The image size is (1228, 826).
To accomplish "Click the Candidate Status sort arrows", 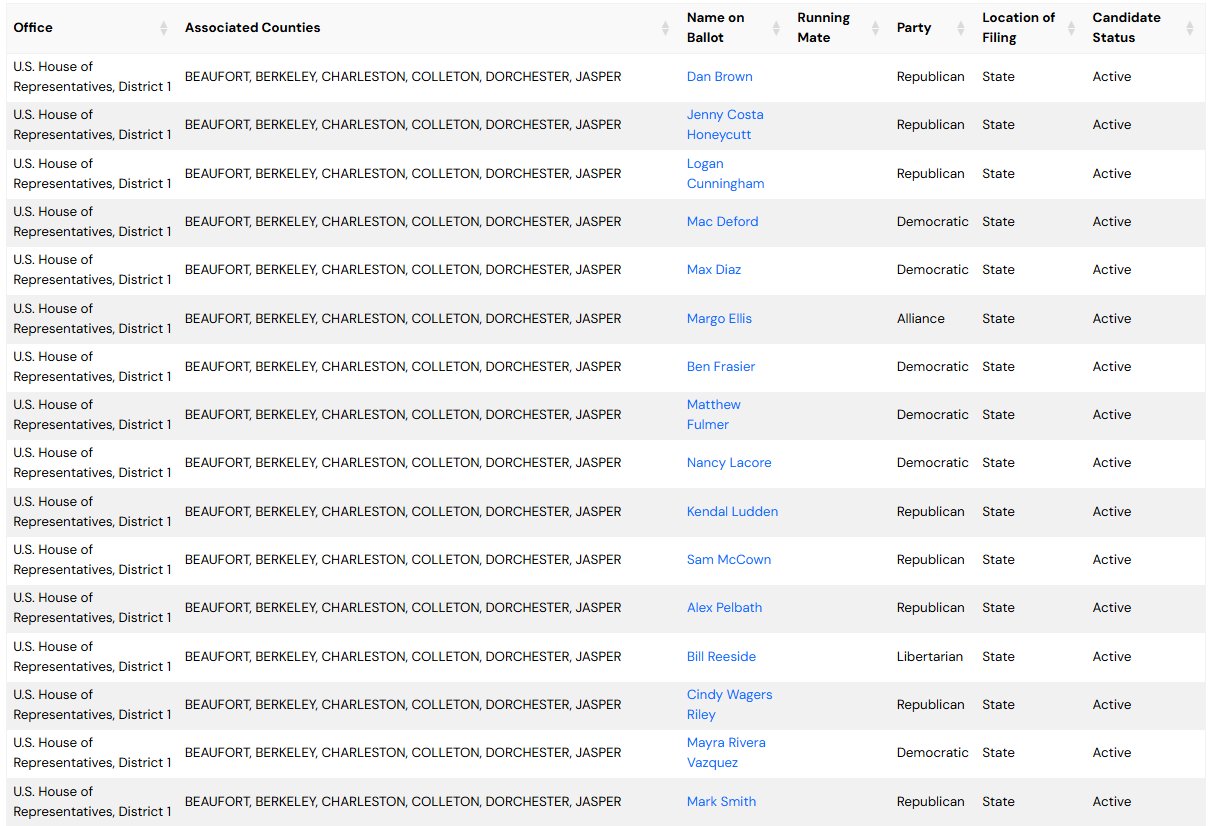I will [1190, 28].
